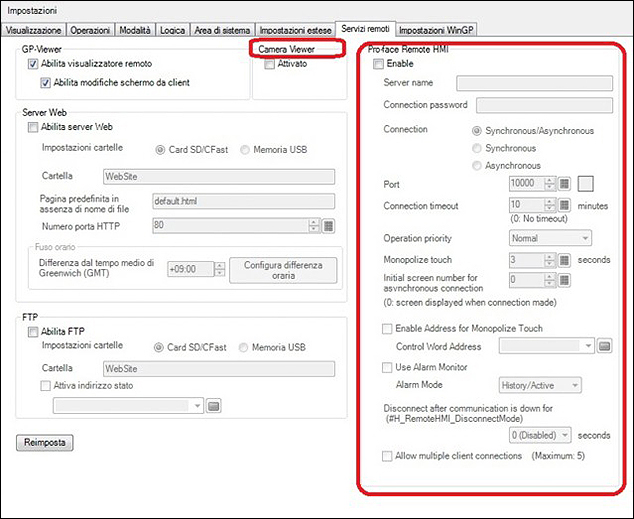
Task: Check Use Alarm Monitor
Action: 387,367
